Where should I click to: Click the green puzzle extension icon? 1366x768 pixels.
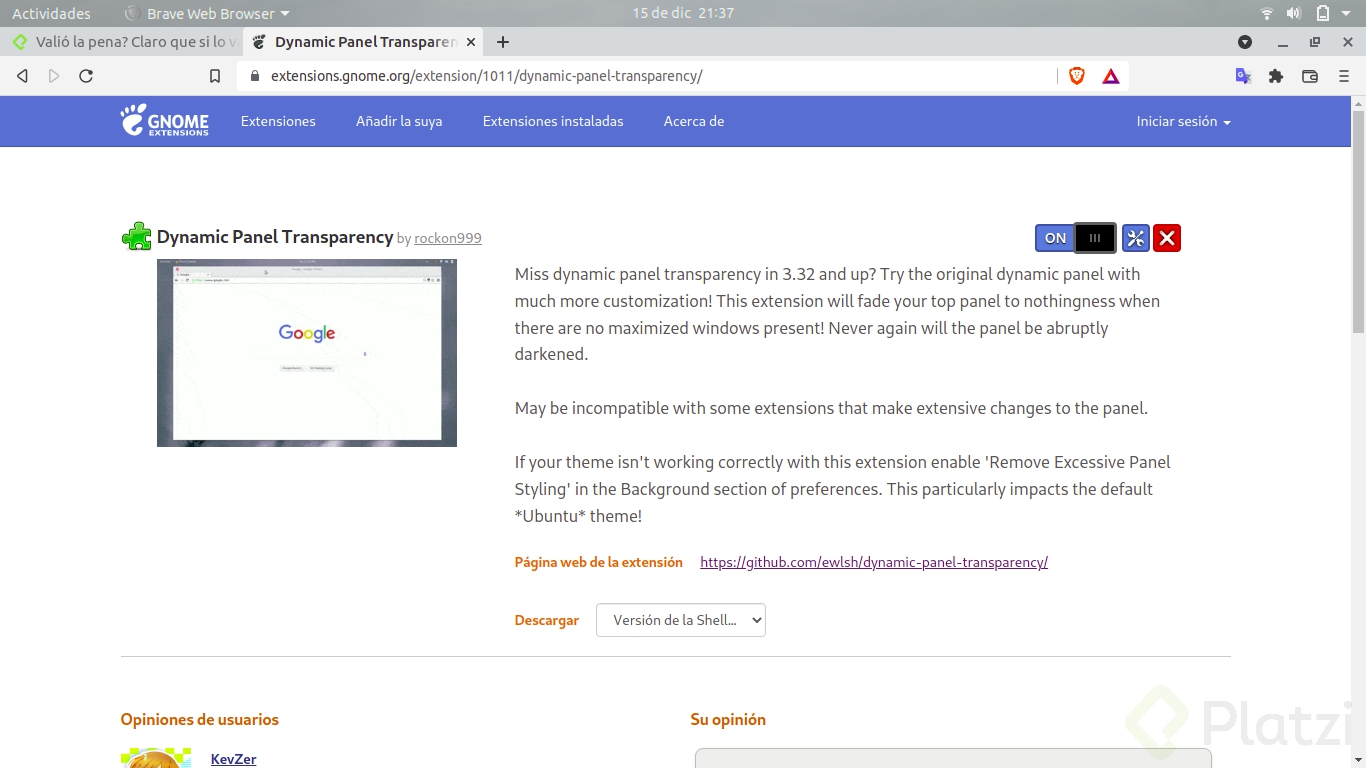point(136,237)
